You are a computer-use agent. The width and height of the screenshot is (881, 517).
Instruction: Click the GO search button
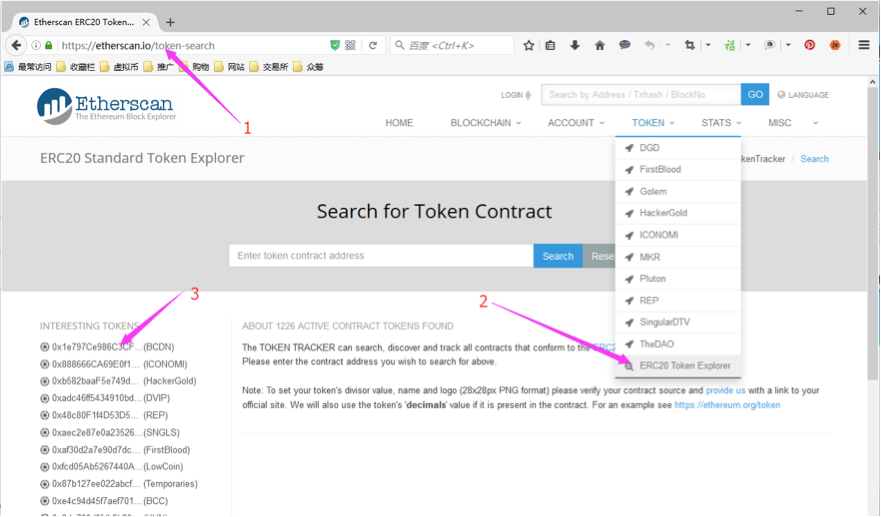(755, 94)
